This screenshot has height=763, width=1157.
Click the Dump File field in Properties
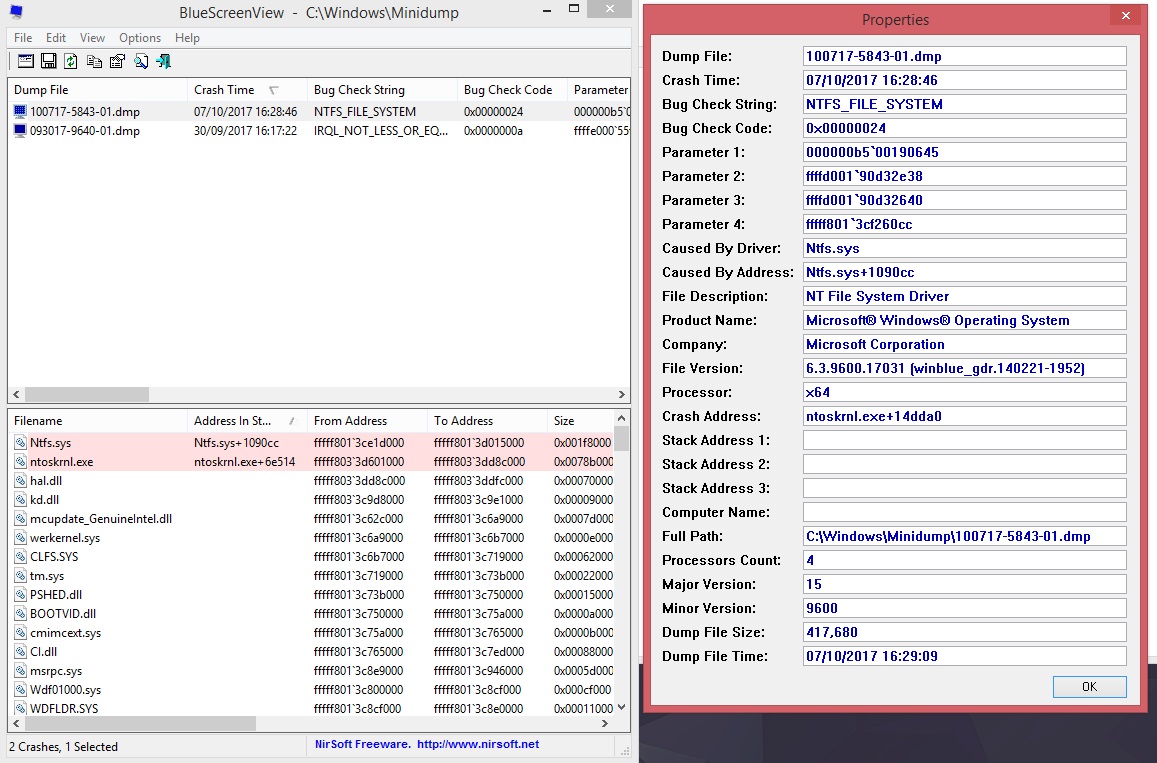pos(964,56)
